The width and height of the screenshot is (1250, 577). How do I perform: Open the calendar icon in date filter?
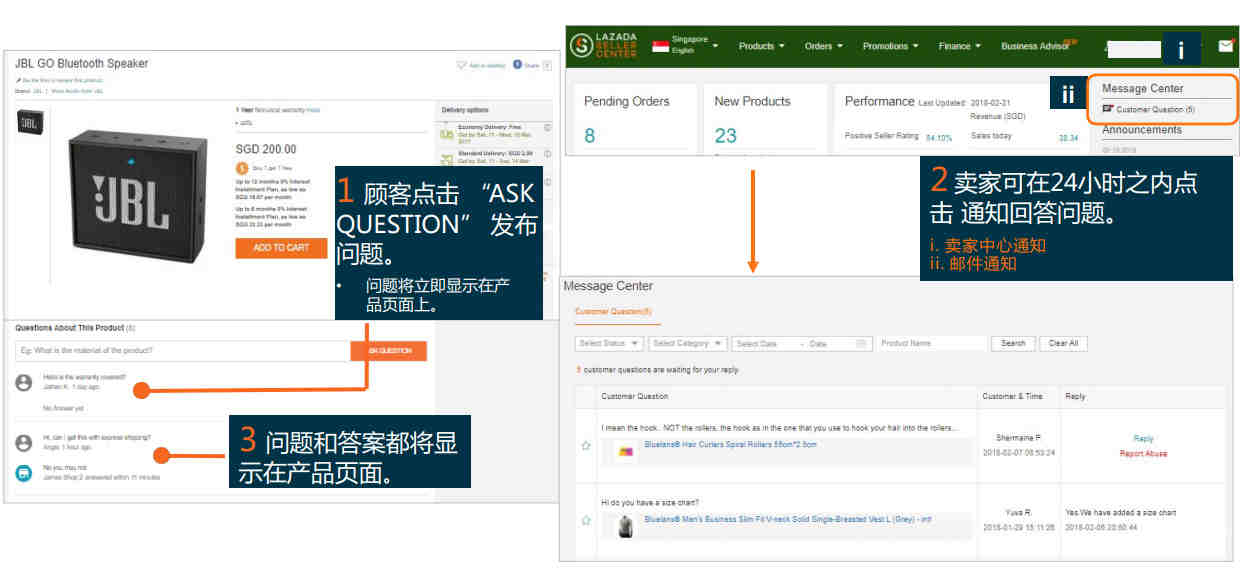[861, 344]
